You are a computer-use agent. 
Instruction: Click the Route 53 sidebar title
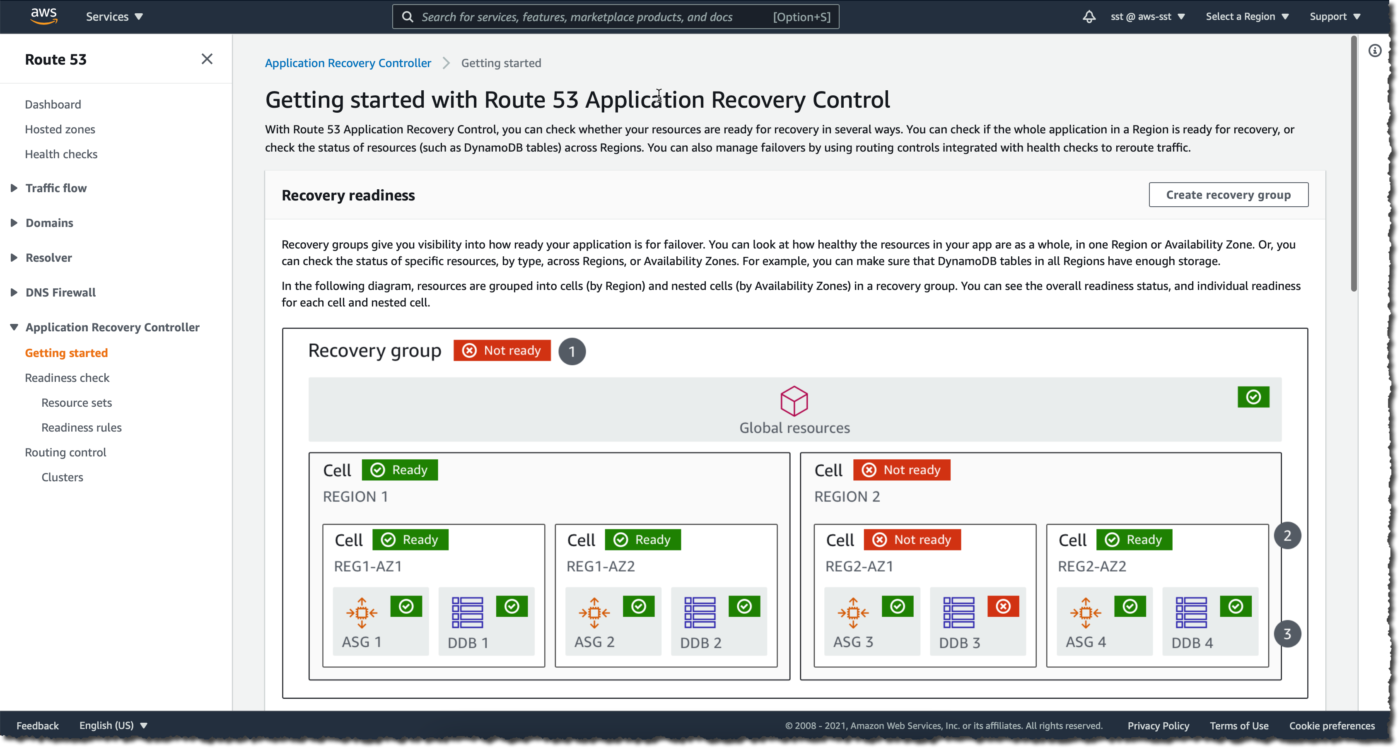[56, 60]
